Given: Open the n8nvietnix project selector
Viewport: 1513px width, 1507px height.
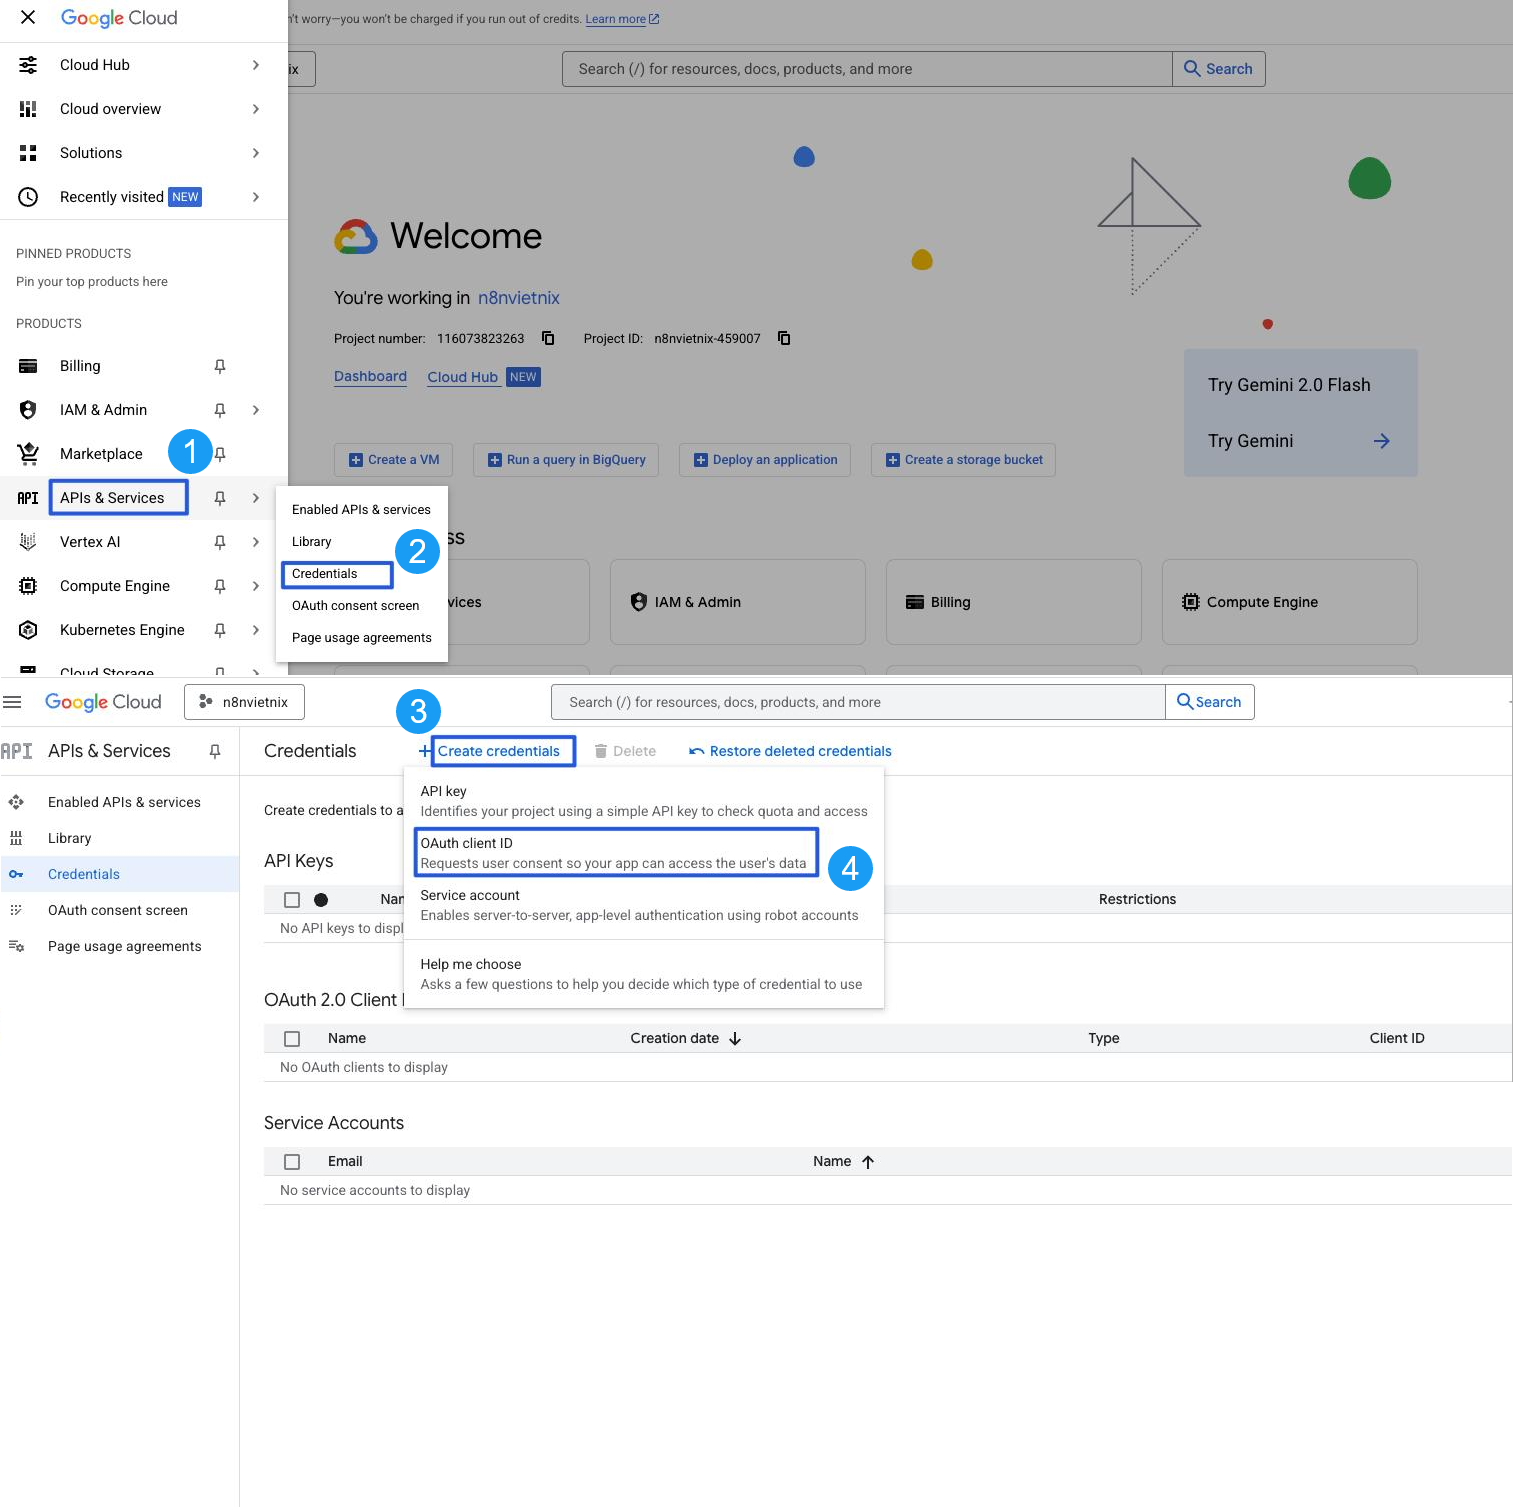Looking at the screenshot, I should 244,702.
